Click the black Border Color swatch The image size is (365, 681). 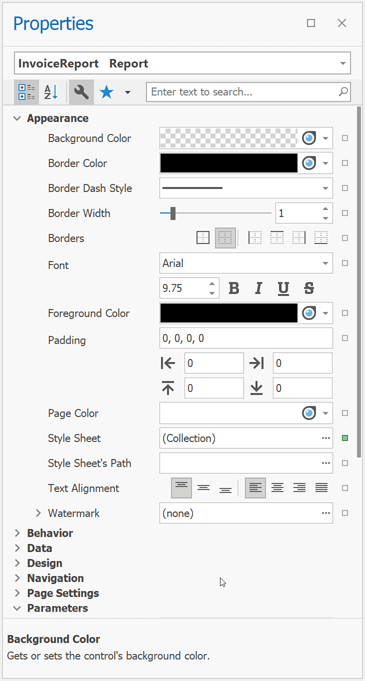[229, 163]
